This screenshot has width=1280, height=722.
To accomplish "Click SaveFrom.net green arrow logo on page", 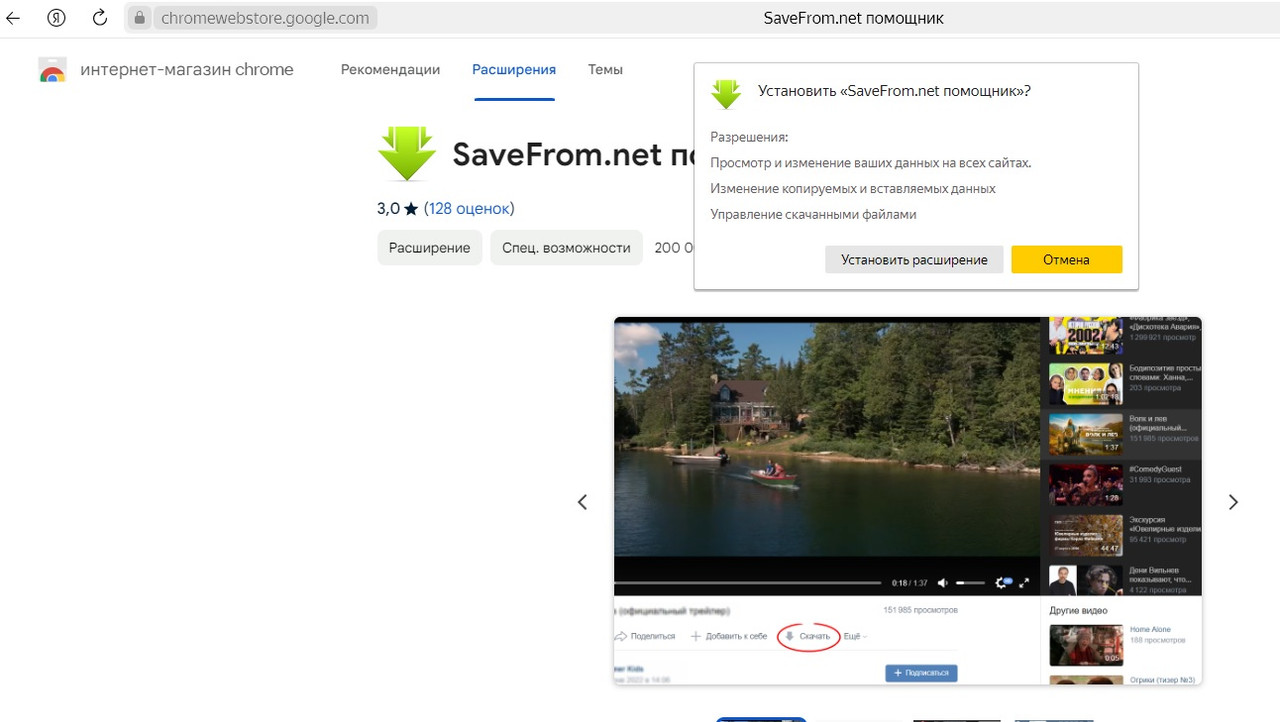I will pyautogui.click(x=407, y=153).
